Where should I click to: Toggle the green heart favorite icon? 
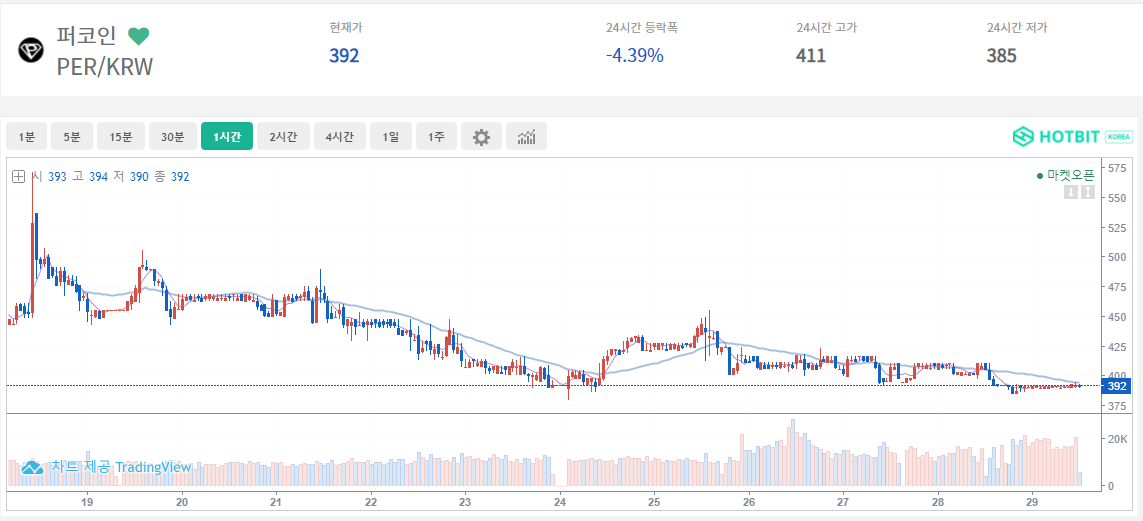[x=139, y=35]
